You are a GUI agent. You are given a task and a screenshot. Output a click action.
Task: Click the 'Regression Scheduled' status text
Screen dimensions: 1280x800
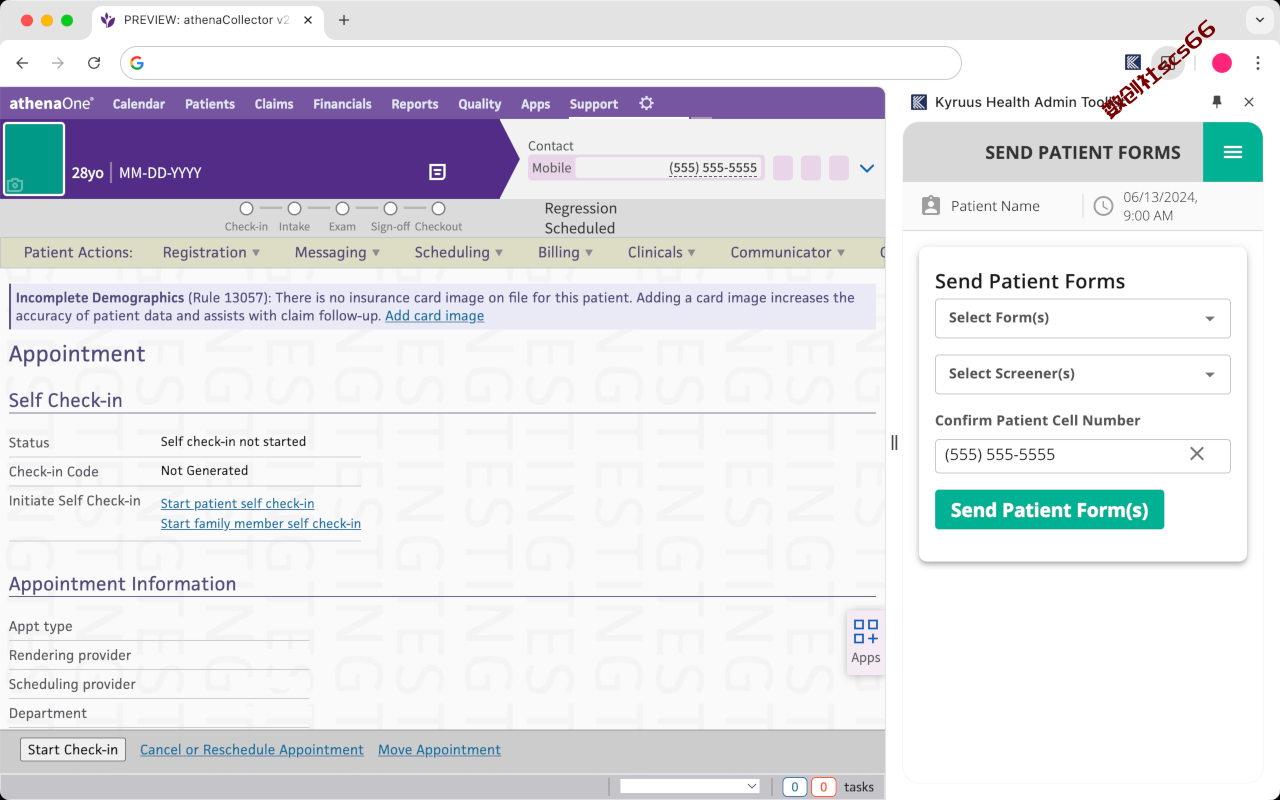(x=581, y=218)
